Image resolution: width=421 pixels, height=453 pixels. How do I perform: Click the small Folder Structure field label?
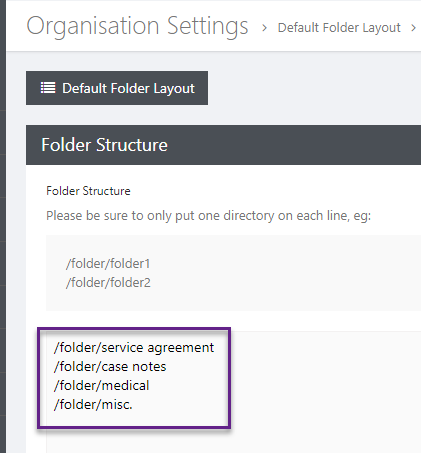(88, 191)
